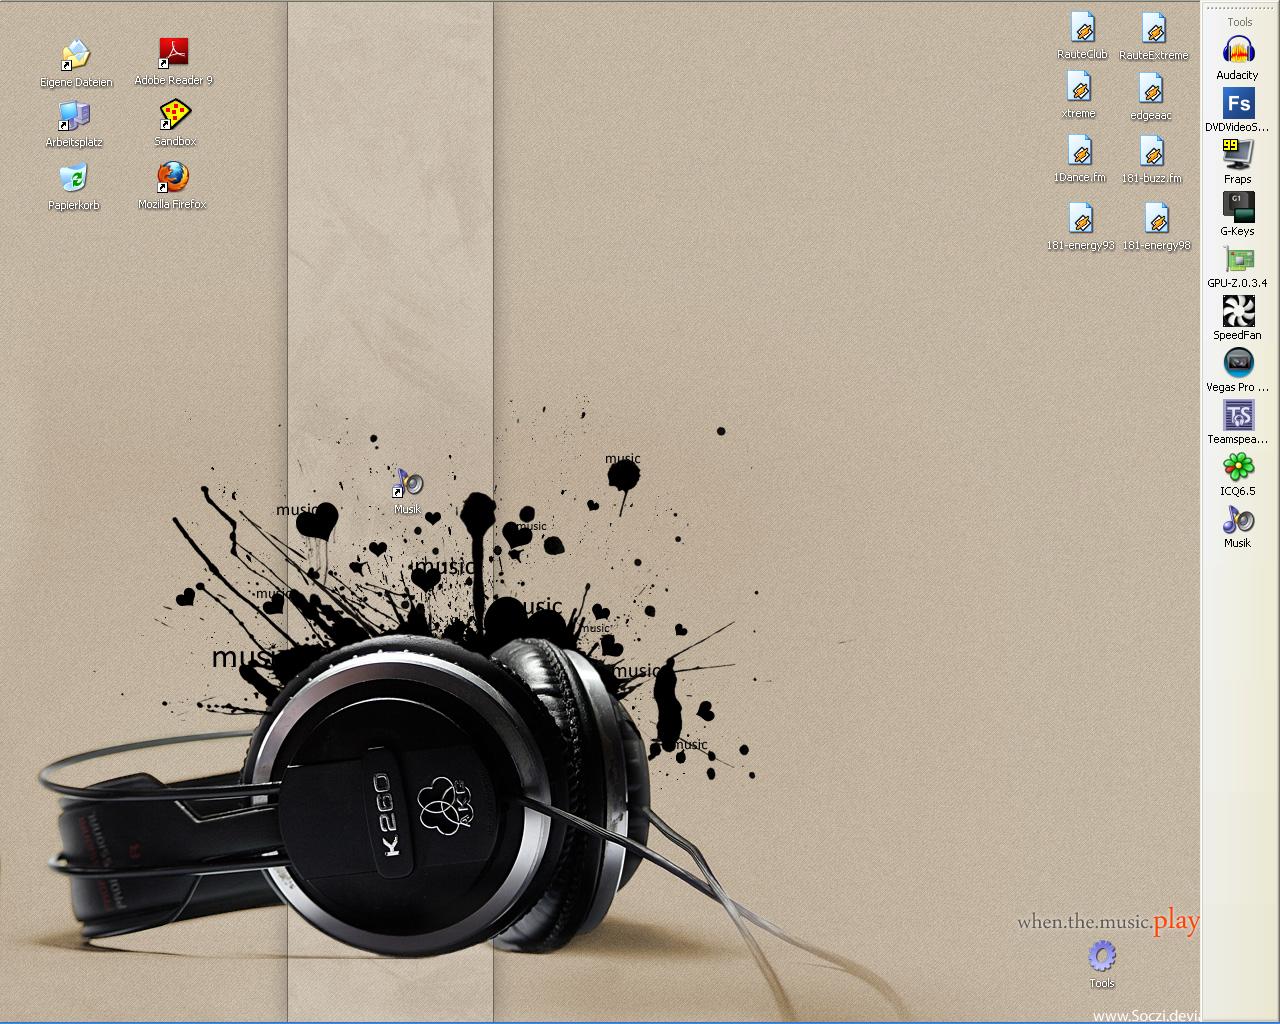Screen dimensions: 1280x1024
Task: Start ICQ6.5 flower icon
Action: coord(1238,467)
